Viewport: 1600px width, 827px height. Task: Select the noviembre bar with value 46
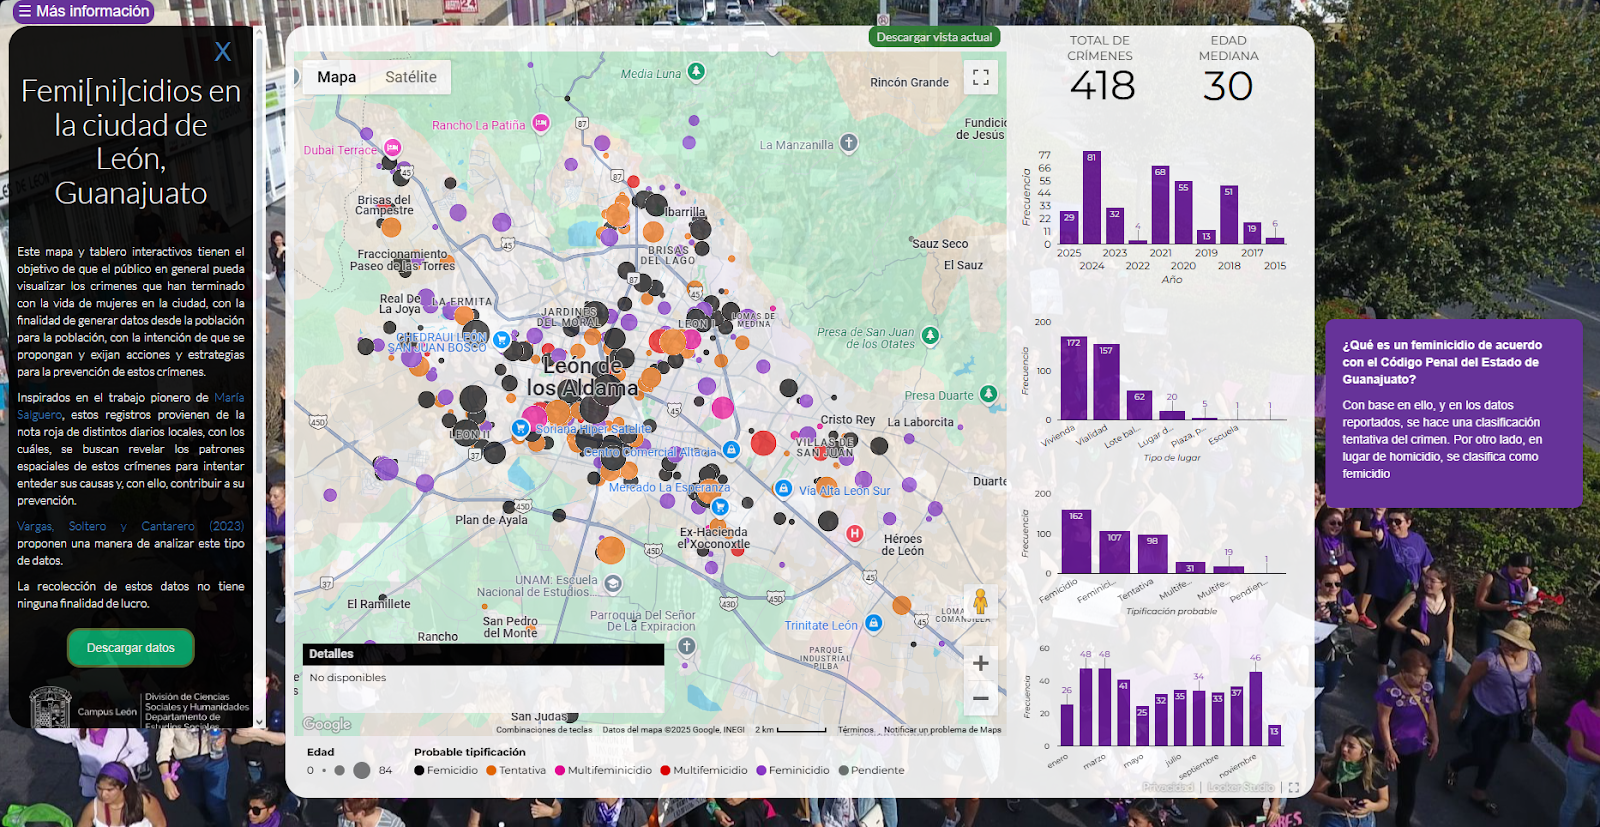(1256, 708)
